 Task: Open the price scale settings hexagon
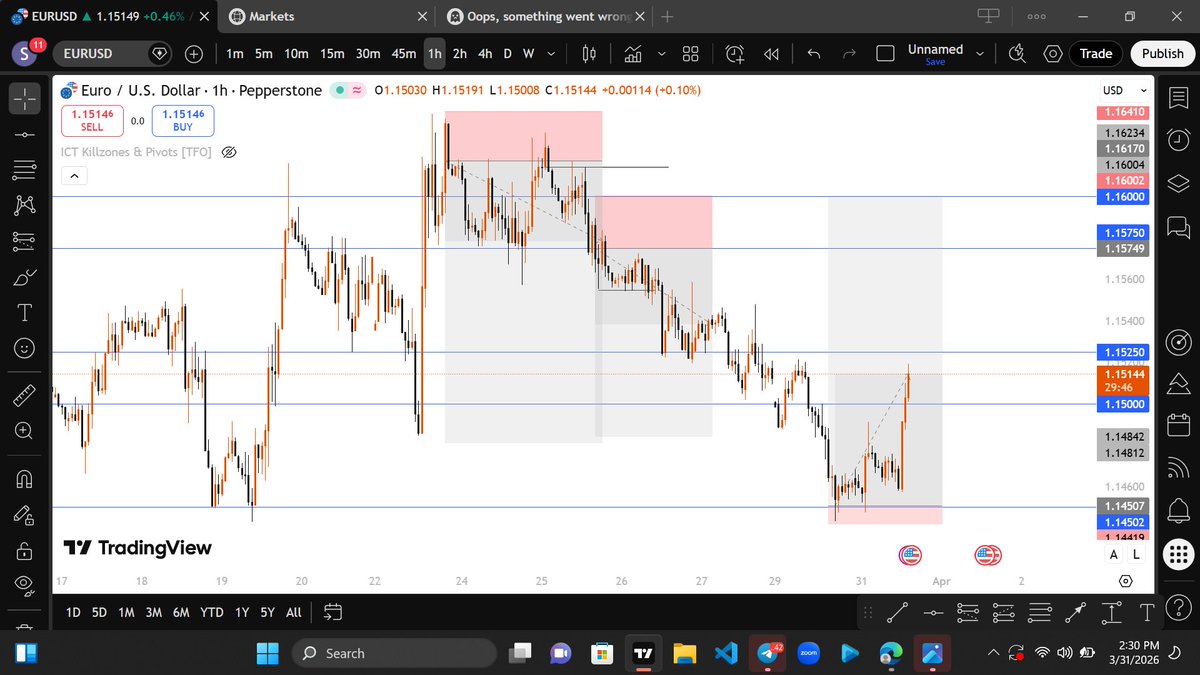1126,581
